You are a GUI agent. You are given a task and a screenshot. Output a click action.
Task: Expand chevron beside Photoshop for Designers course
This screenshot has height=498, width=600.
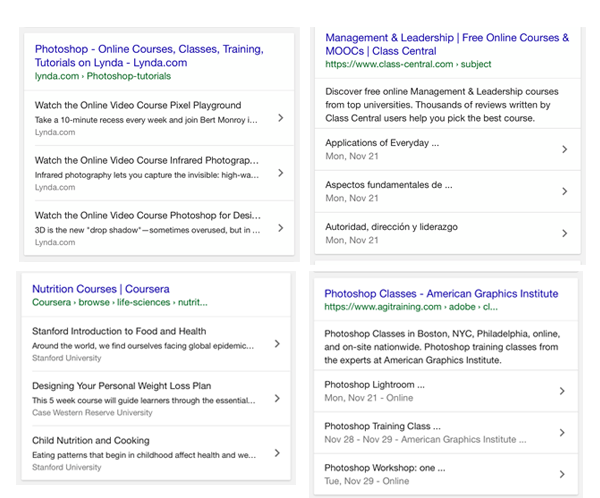point(280,228)
